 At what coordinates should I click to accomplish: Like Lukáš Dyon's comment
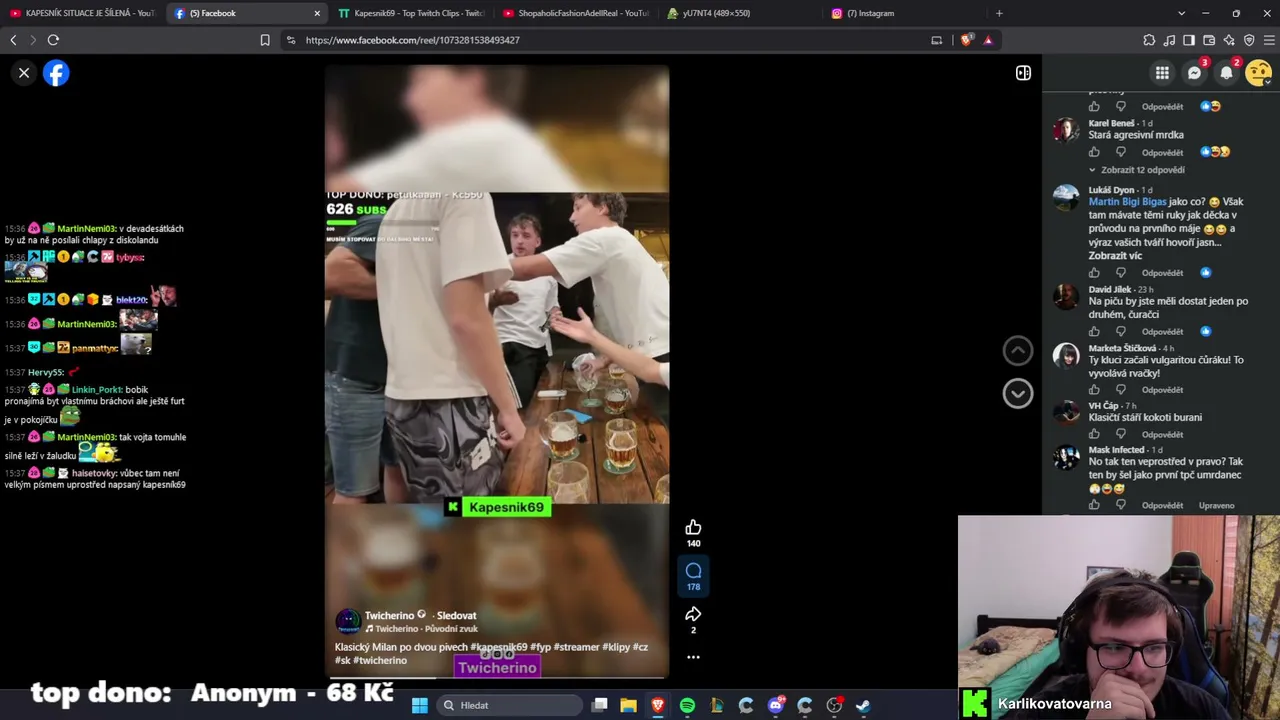1094,272
